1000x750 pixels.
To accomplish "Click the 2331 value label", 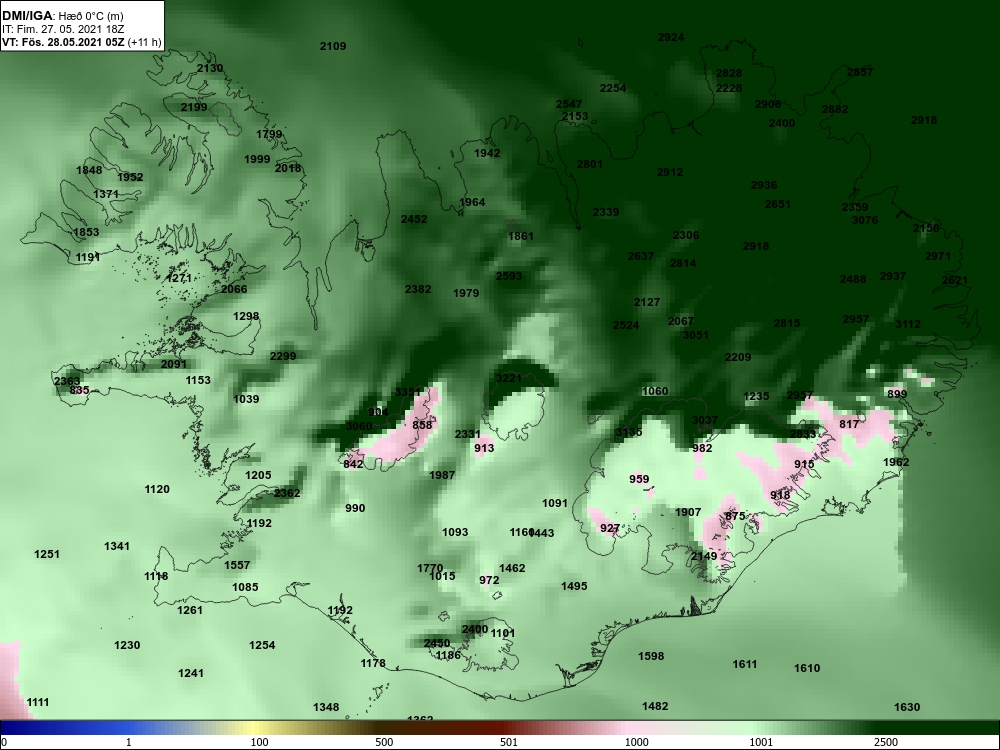I will coord(467,434).
